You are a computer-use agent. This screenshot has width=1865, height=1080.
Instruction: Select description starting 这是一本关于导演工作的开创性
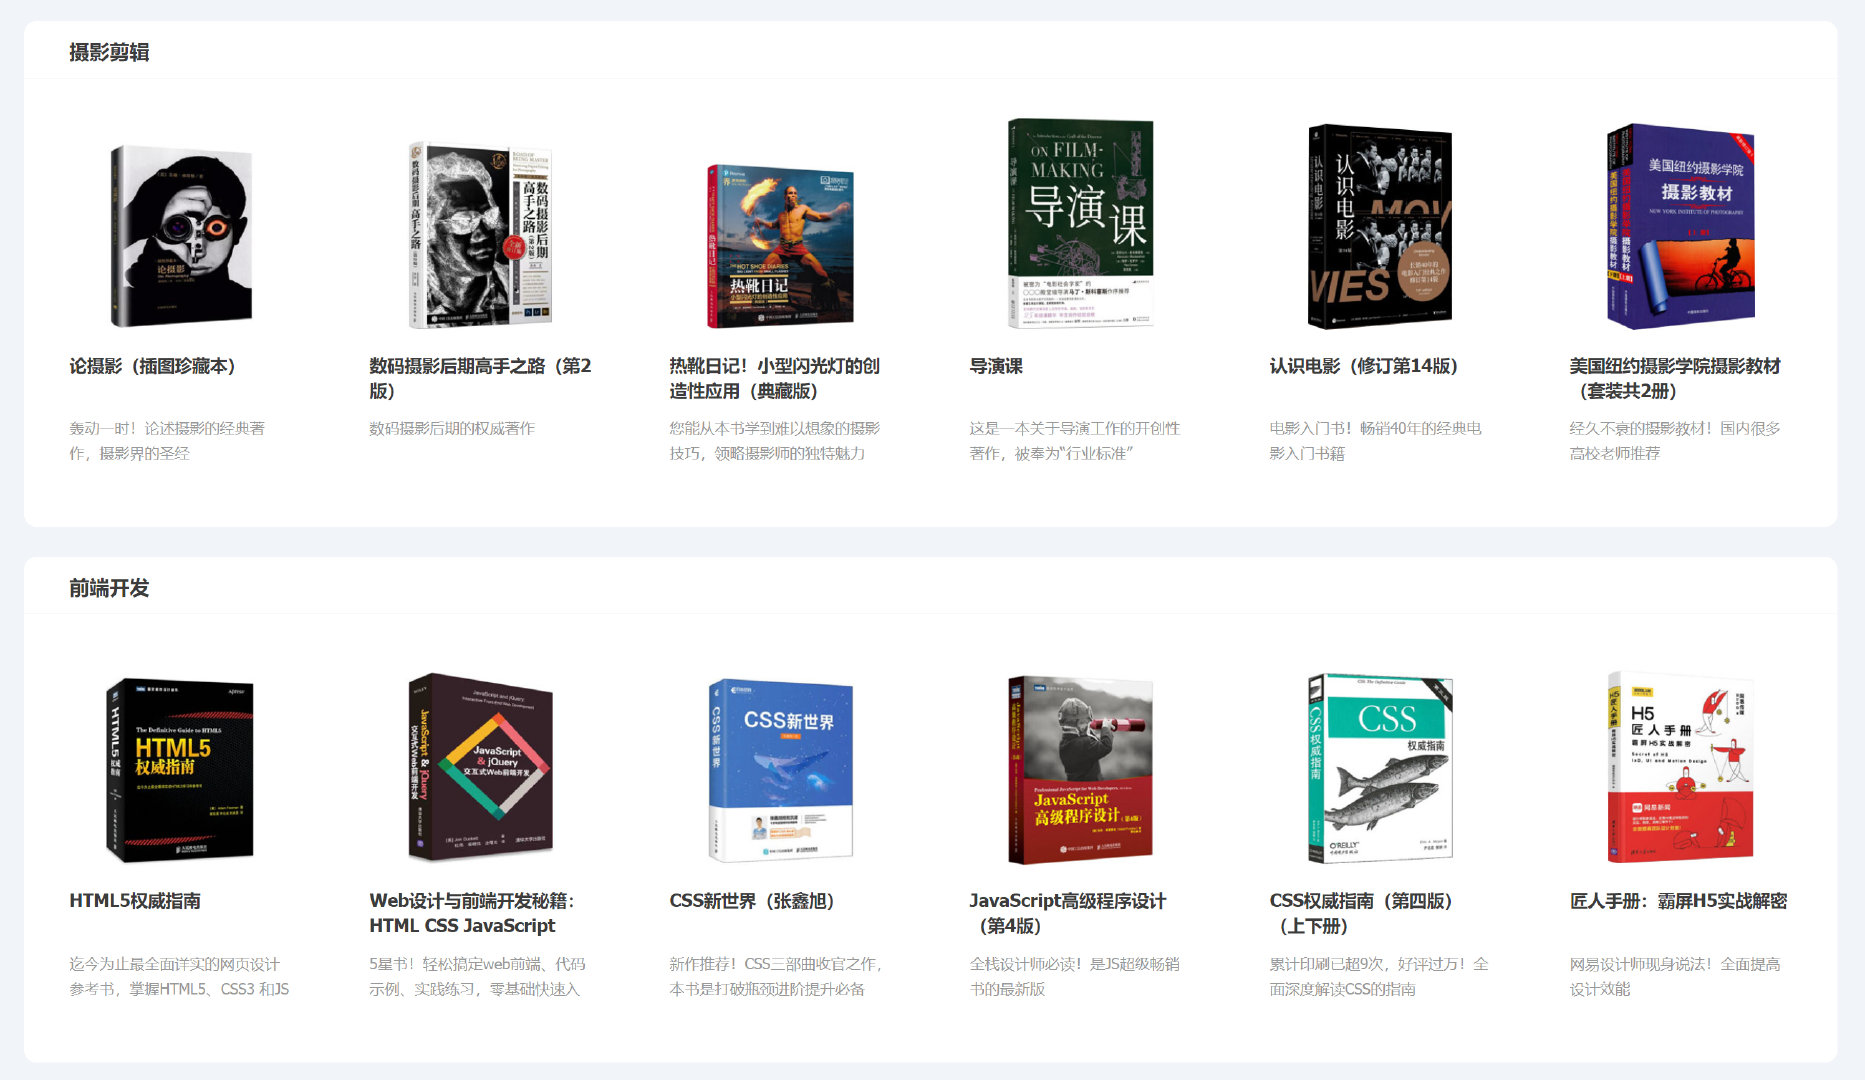[x=1075, y=441]
